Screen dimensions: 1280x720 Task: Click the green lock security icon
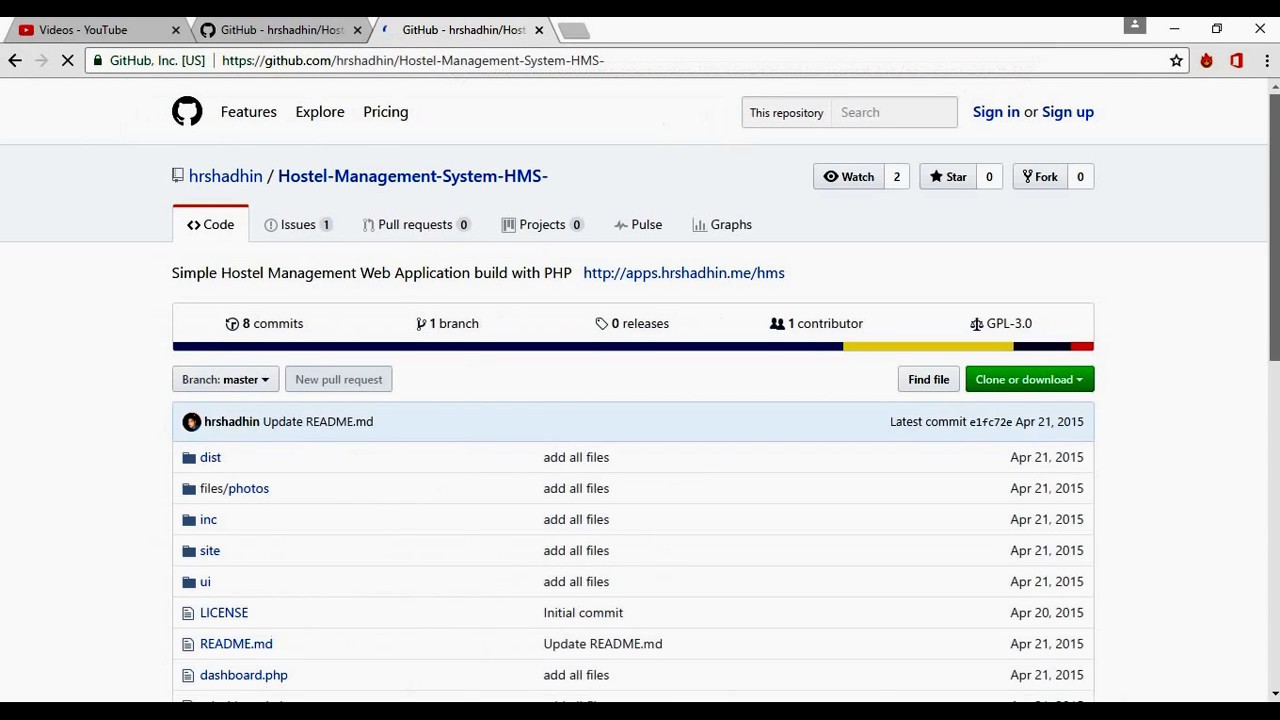click(x=97, y=61)
